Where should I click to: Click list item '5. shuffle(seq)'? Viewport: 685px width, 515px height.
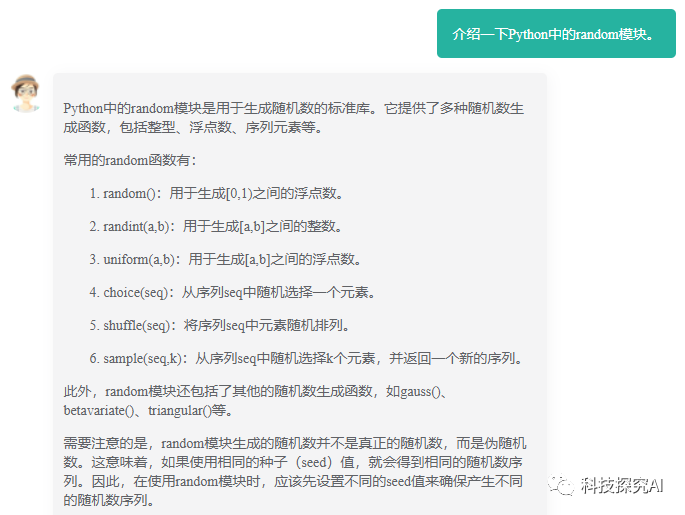click(219, 325)
